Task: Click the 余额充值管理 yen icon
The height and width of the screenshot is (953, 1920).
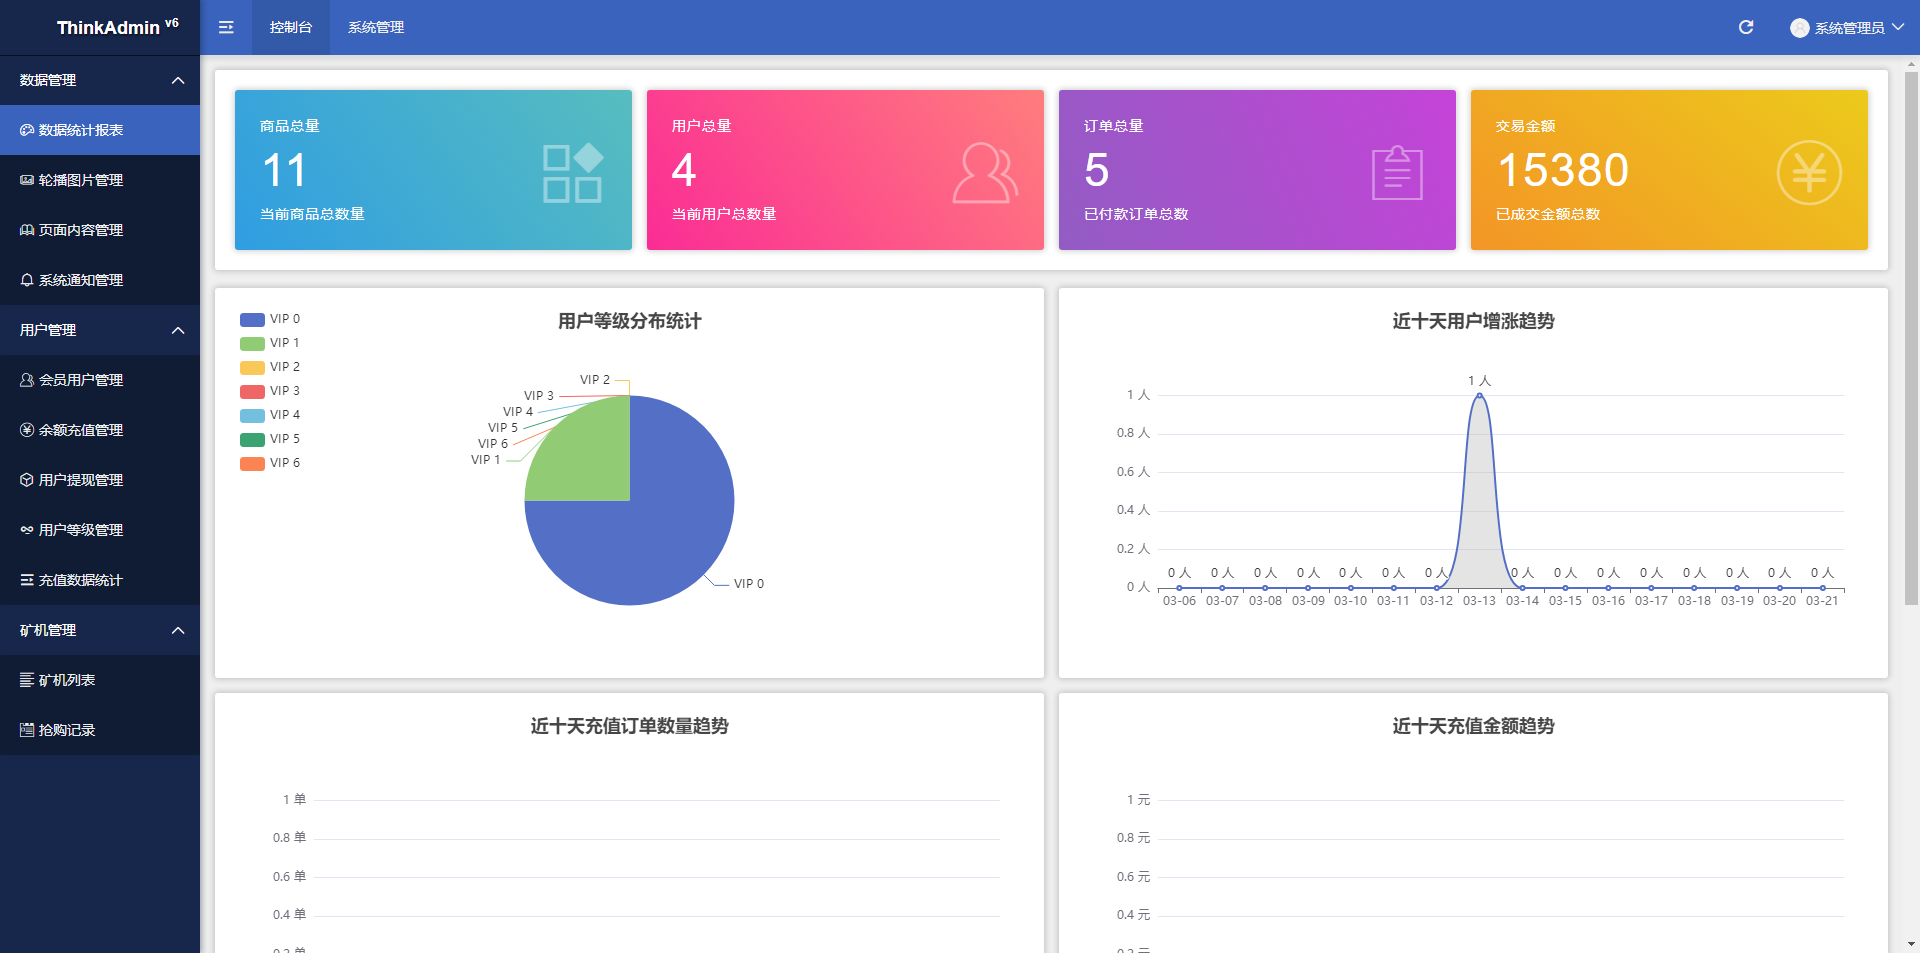Action: point(27,430)
